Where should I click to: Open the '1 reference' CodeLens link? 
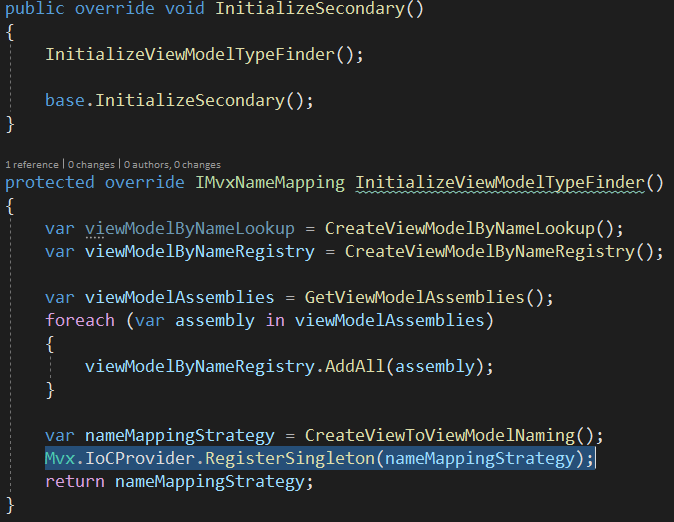[32, 165]
